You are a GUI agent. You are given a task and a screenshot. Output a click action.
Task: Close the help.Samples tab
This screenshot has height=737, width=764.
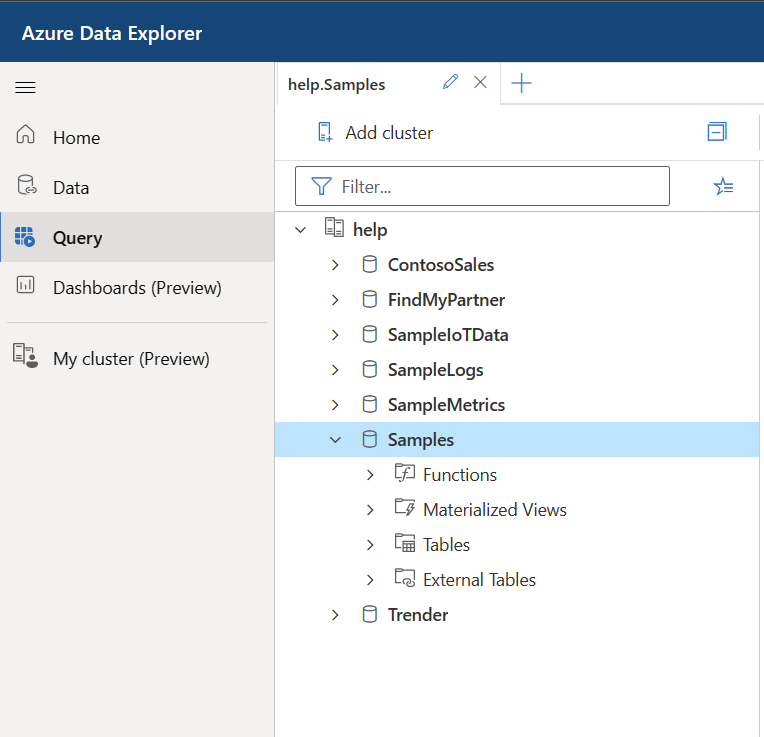tap(480, 82)
